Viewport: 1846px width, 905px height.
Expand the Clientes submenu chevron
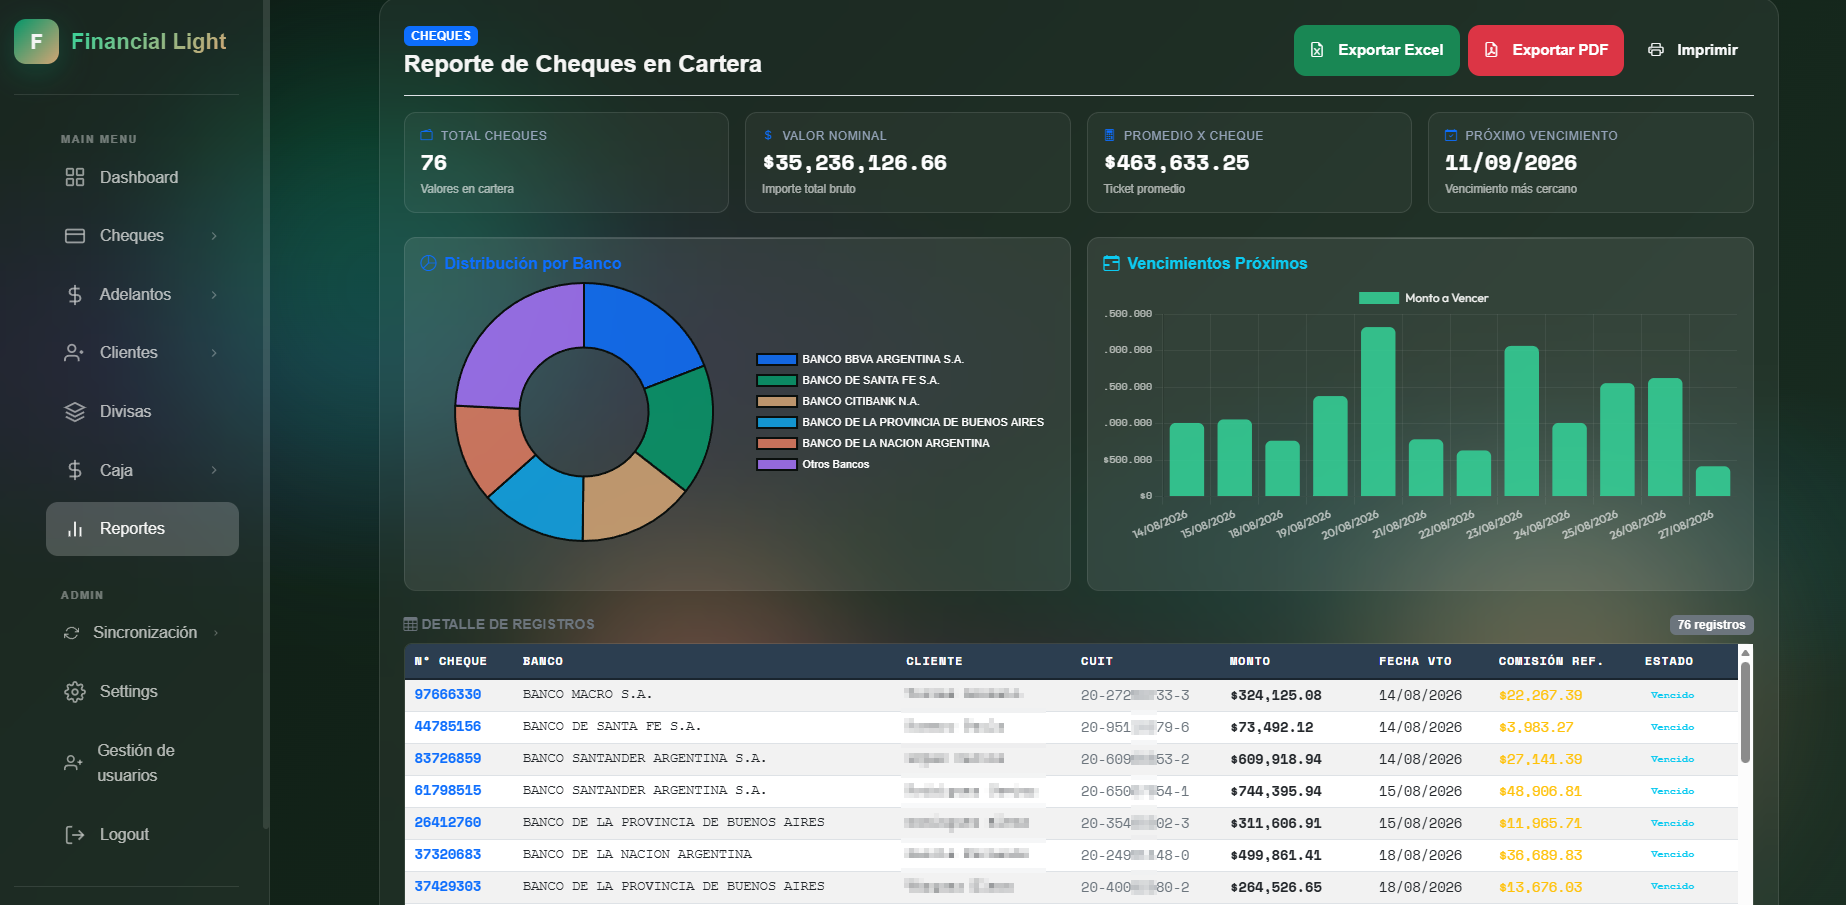point(214,353)
